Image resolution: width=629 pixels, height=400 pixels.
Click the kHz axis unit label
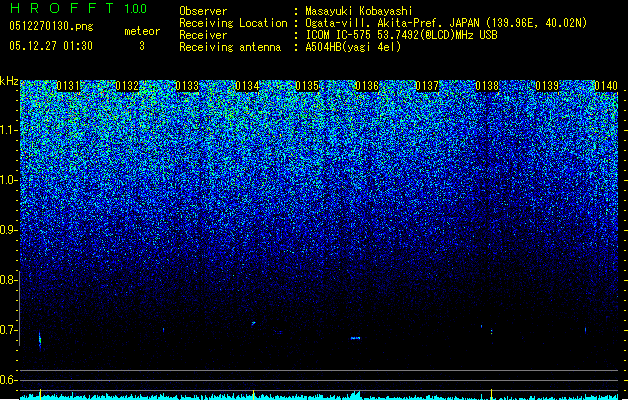click(9, 81)
